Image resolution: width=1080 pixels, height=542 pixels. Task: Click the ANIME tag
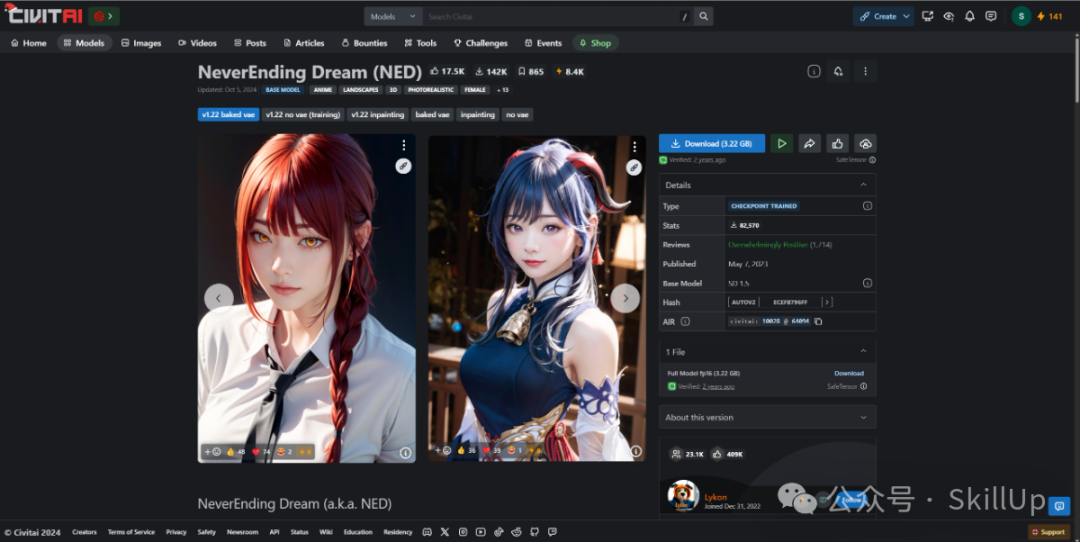point(322,90)
